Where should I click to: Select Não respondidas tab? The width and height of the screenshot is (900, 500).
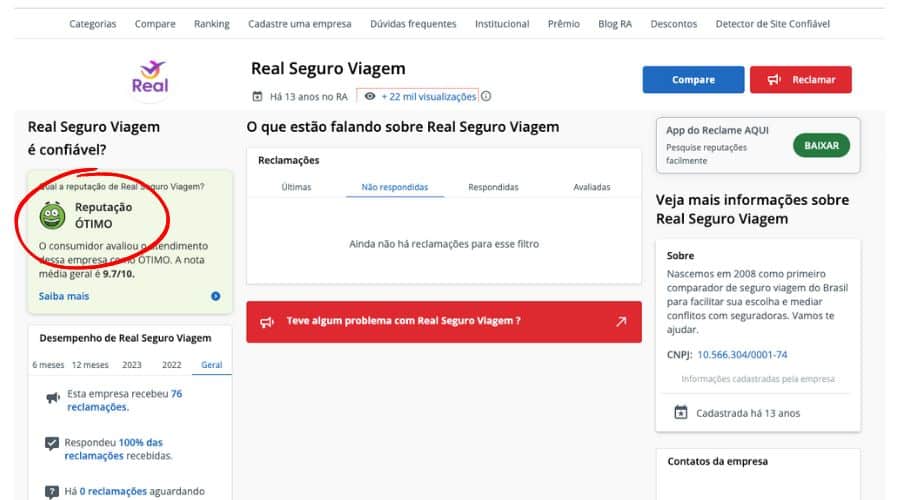pos(395,187)
